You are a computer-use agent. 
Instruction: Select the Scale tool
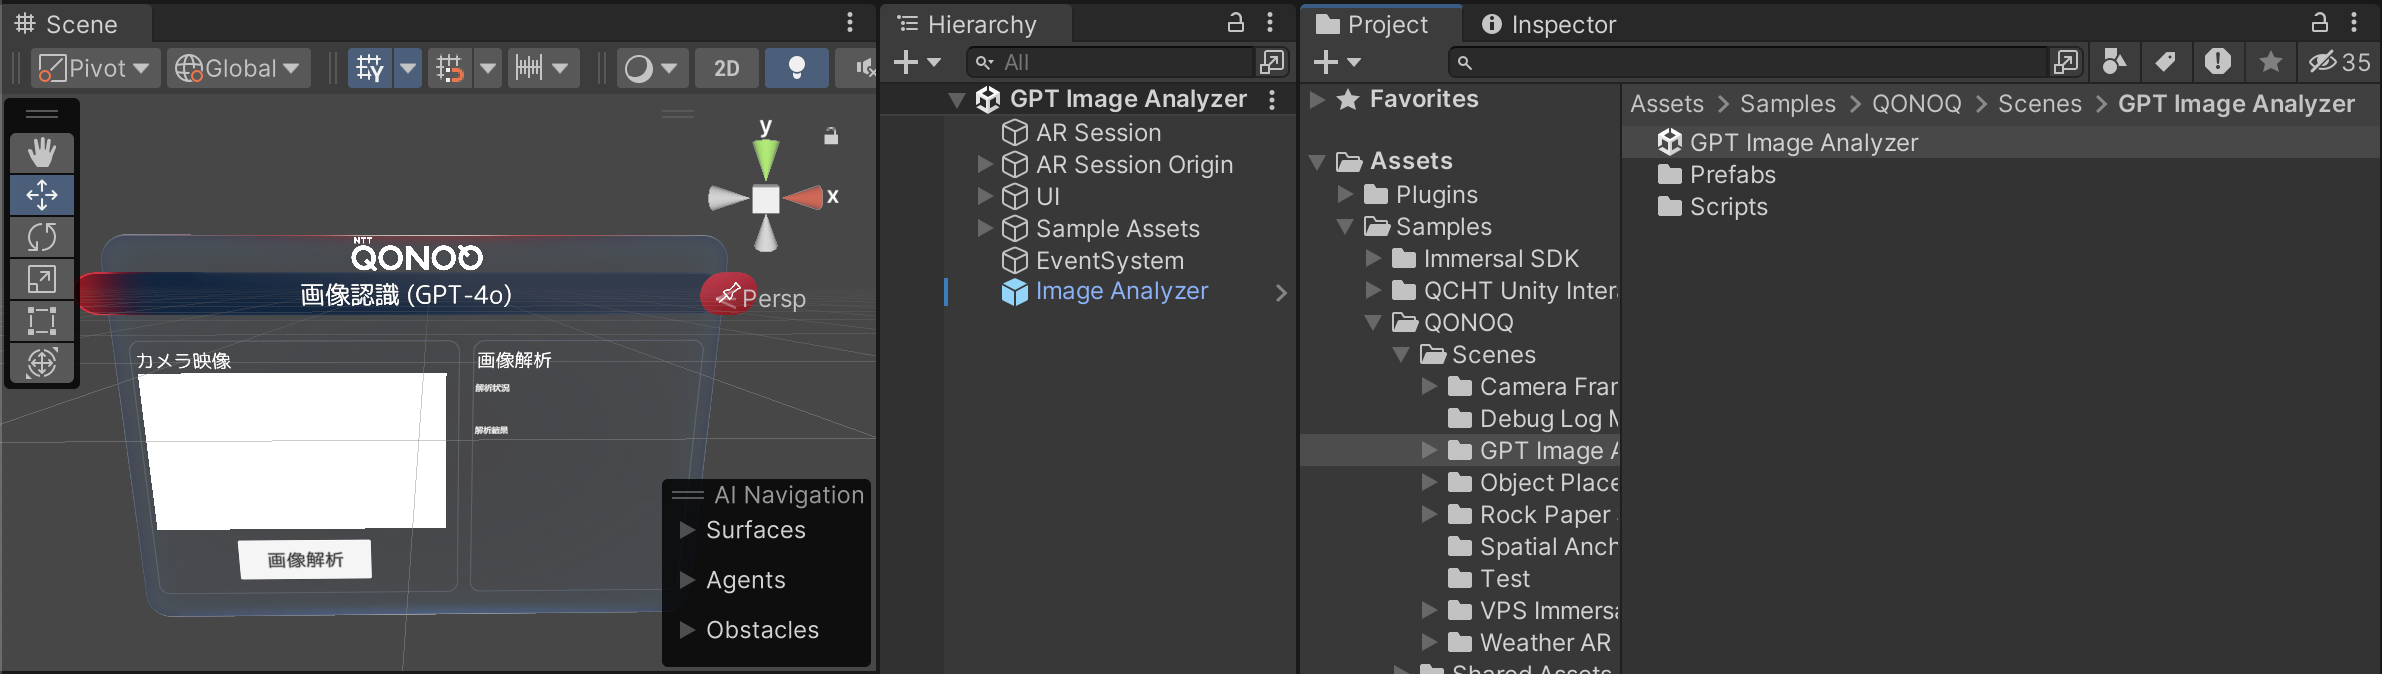coord(42,279)
